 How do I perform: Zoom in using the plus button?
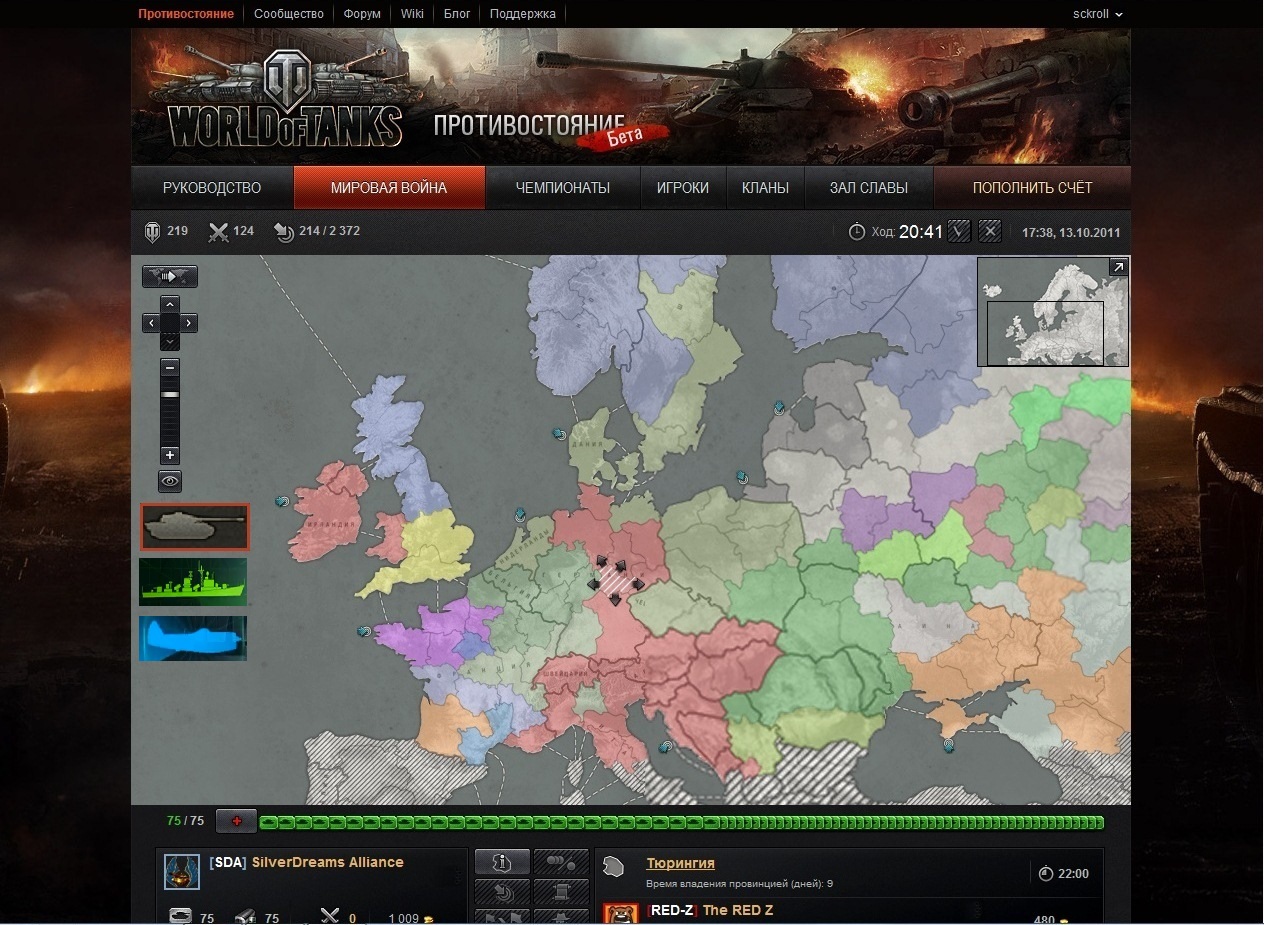tap(170, 455)
